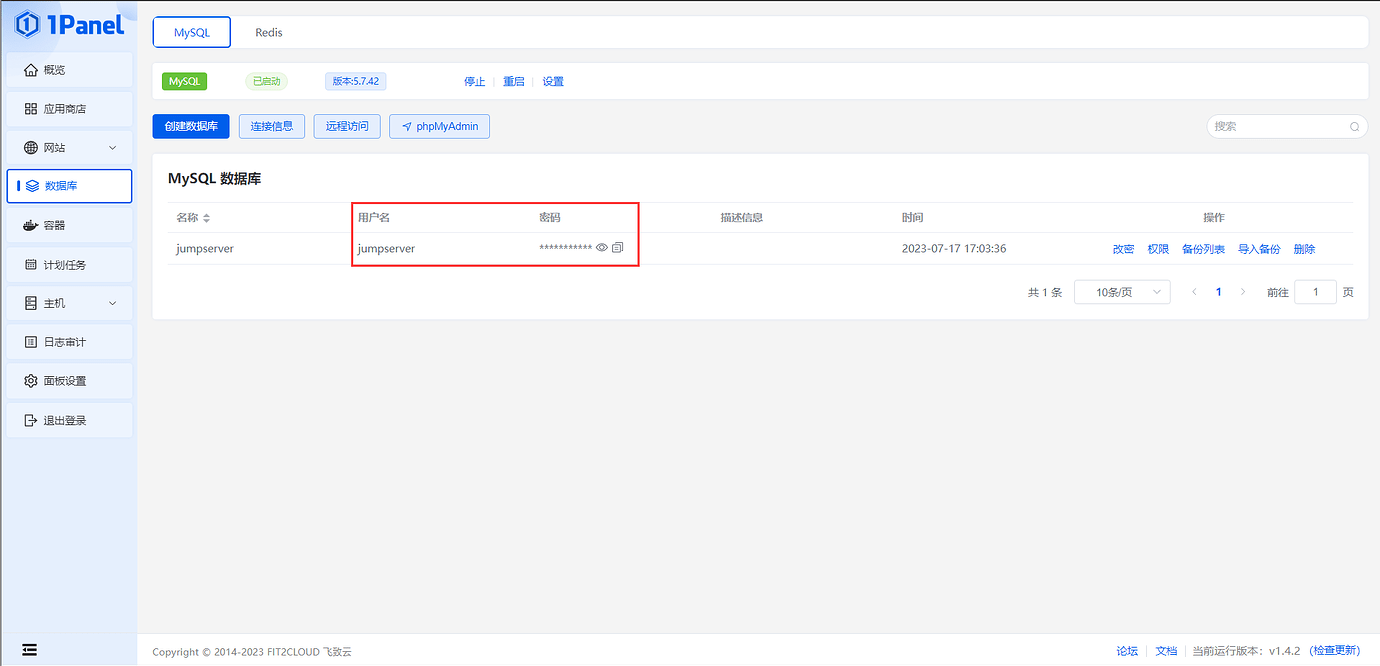Click 重启 to restart MySQL
This screenshot has width=1380, height=666.
pyautogui.click(x=513, y=82)
